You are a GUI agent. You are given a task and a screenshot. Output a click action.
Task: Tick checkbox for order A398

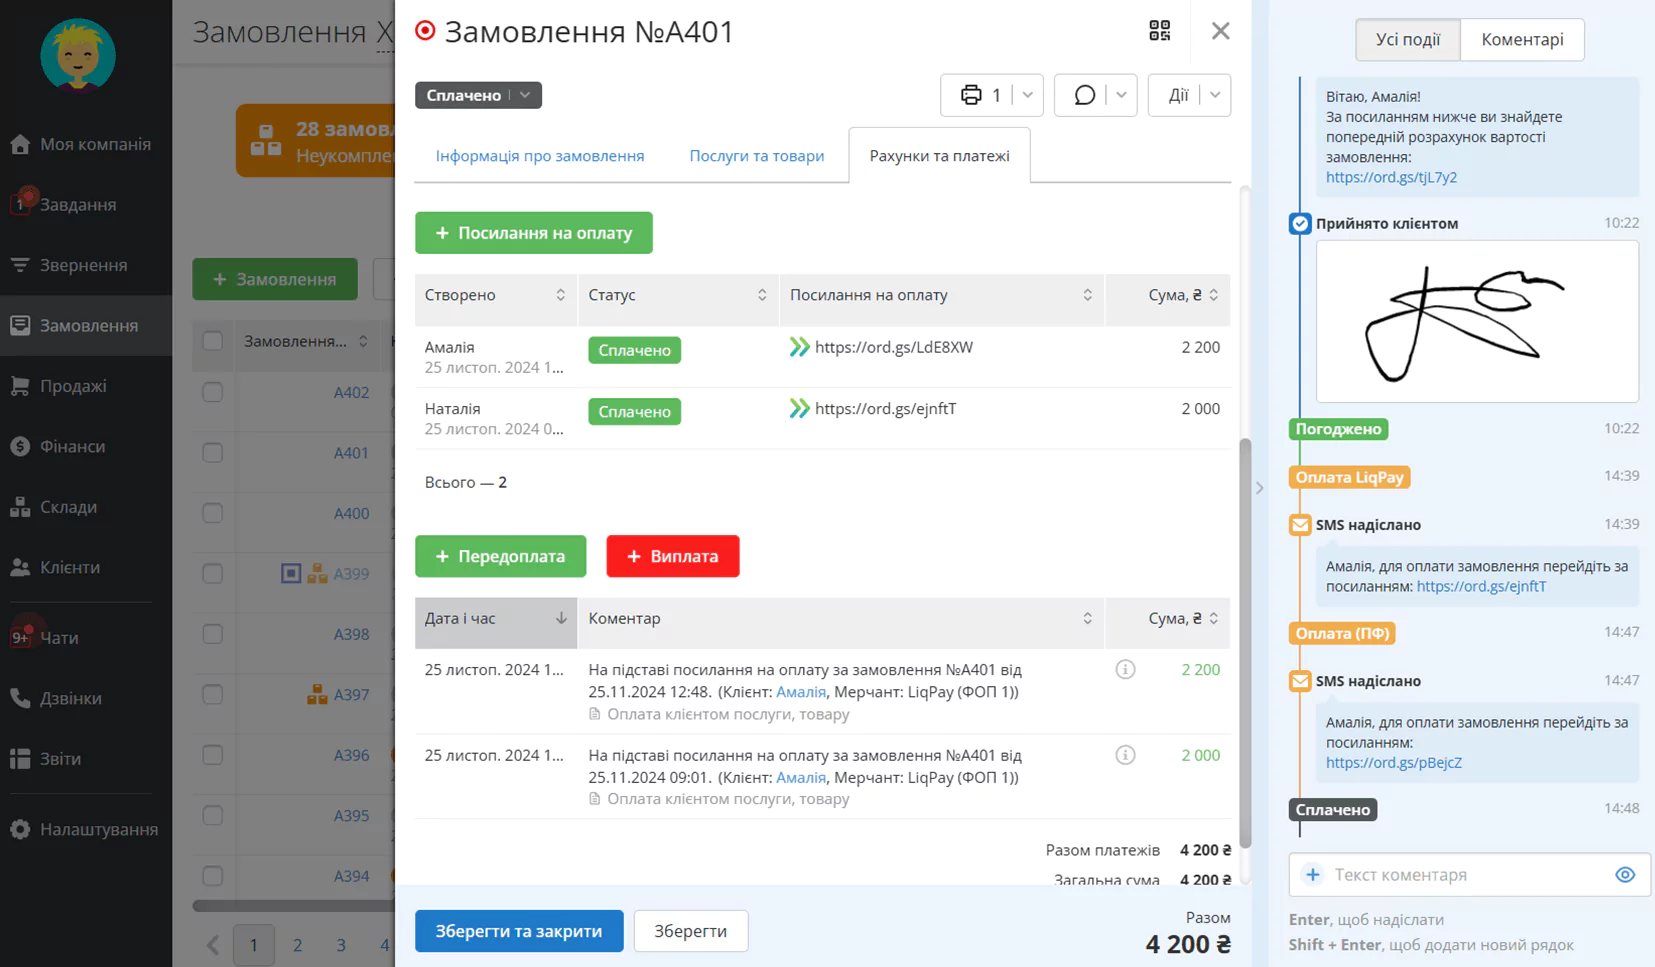point(212,634)
